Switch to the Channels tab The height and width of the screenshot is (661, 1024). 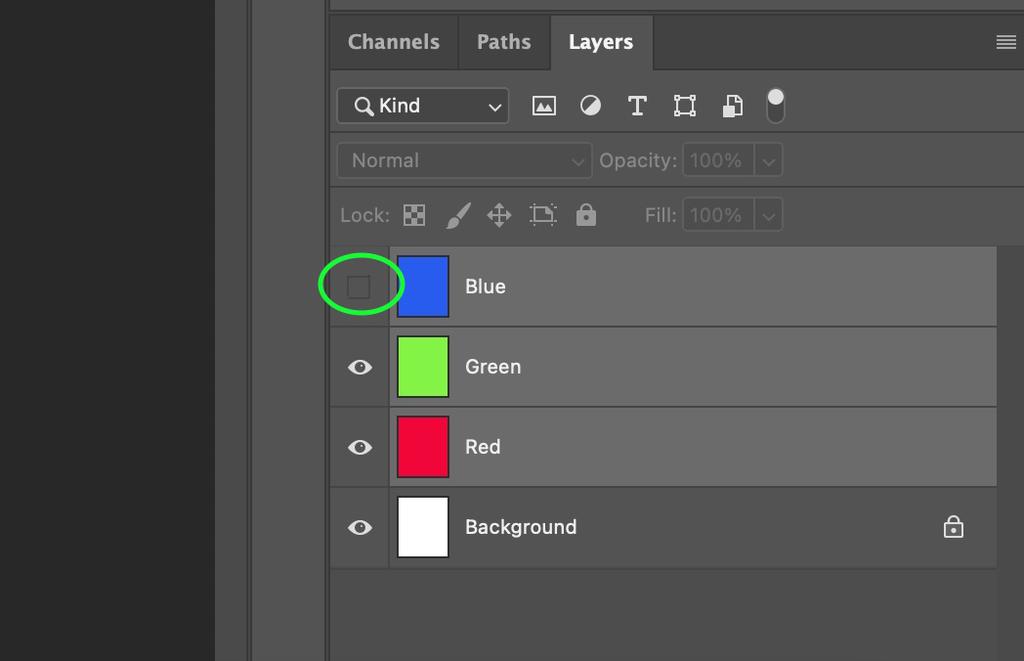coord(394,42)
